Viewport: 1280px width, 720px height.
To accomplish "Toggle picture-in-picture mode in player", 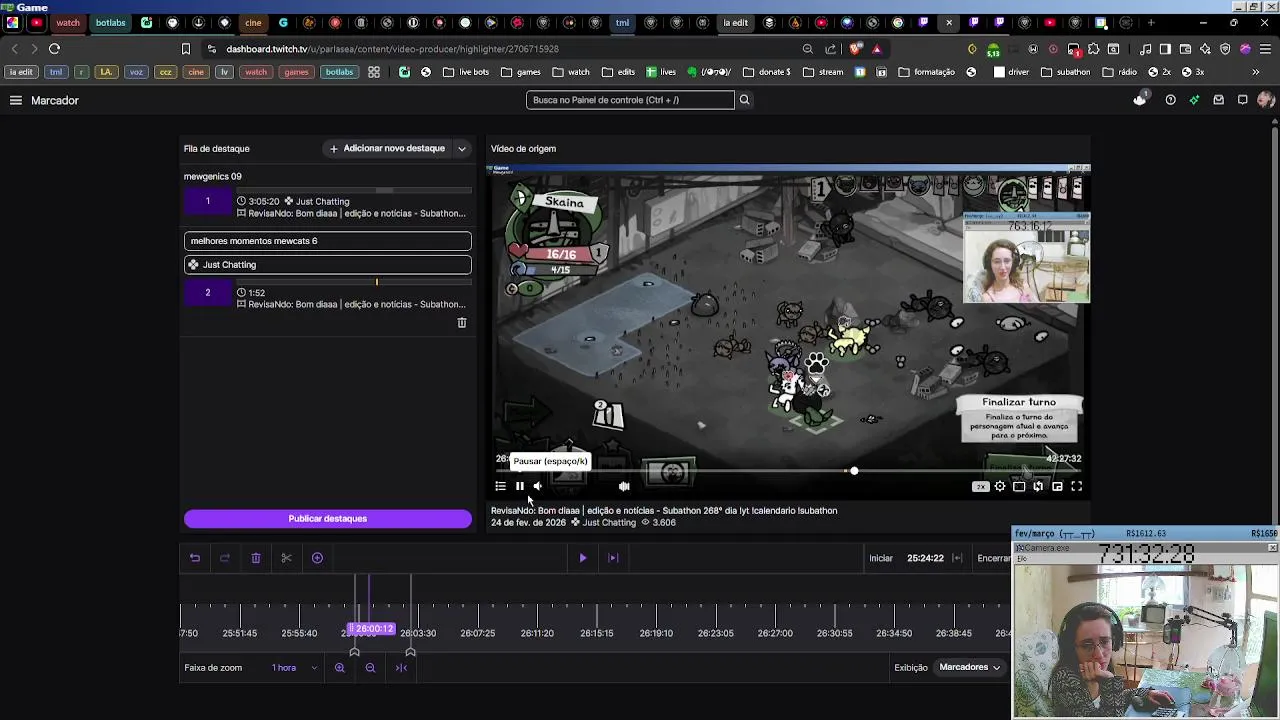I will tap(1057, 487).
